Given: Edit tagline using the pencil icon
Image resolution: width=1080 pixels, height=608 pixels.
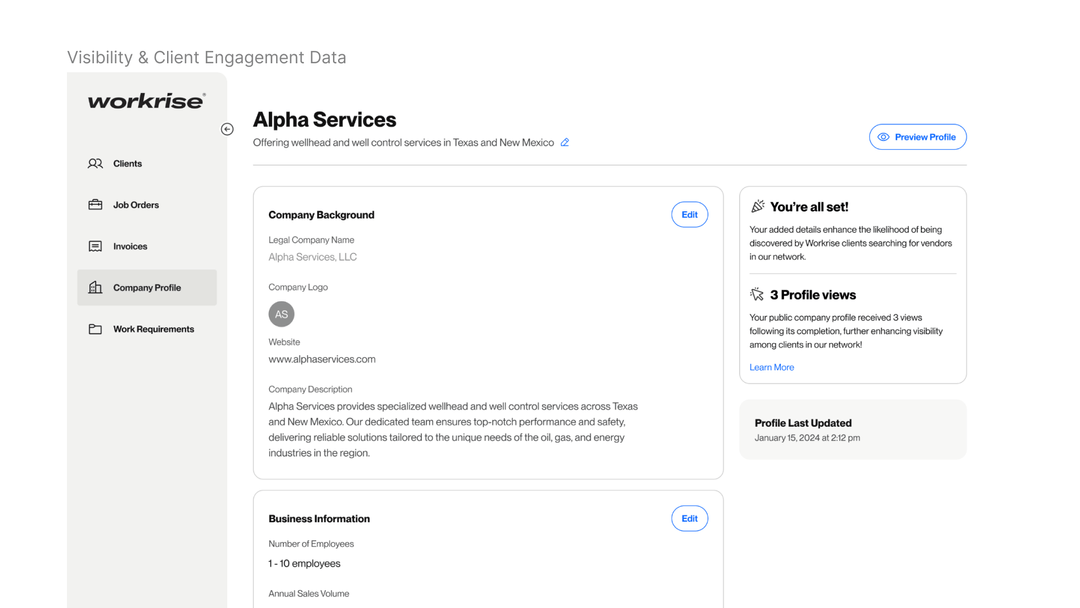Looking at the screenshot, I should pyautogui.click(x=565, y=143).
